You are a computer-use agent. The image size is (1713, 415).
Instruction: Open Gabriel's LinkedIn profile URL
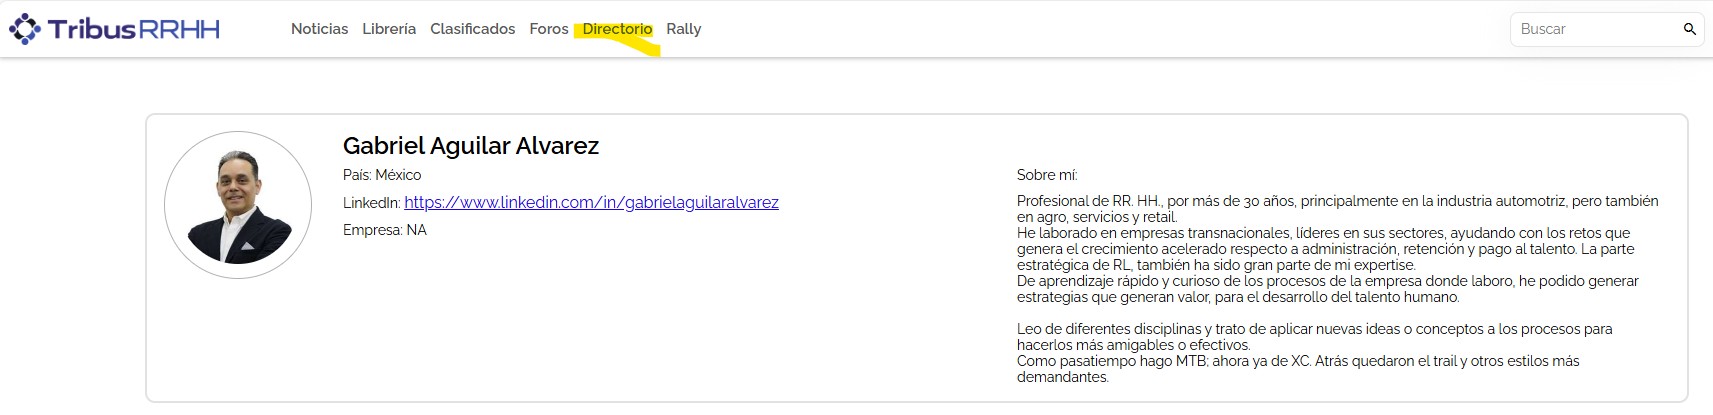click(x=591, y=202)
